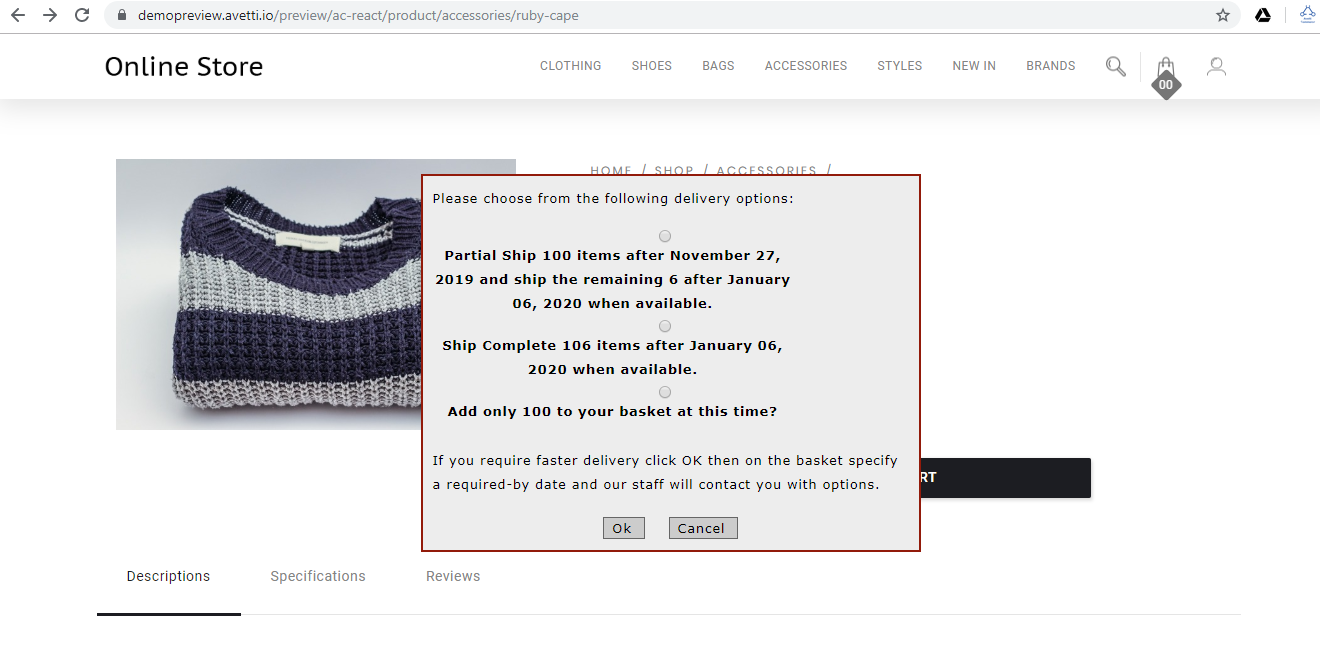Follow the ACCESSORIES breadcrumb link

coord(766,170)
